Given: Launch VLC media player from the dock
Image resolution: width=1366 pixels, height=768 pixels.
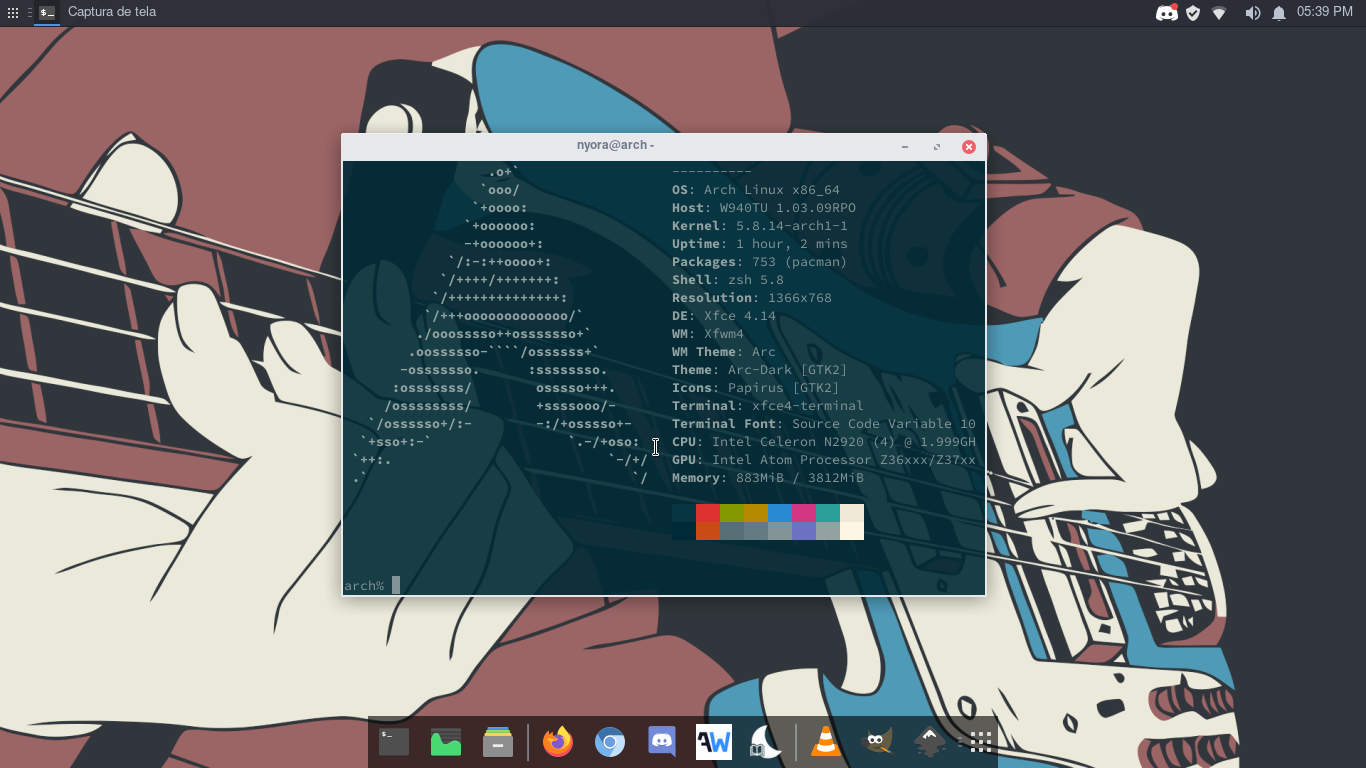Looking at the screenshot, I should [x=826, y=742].
